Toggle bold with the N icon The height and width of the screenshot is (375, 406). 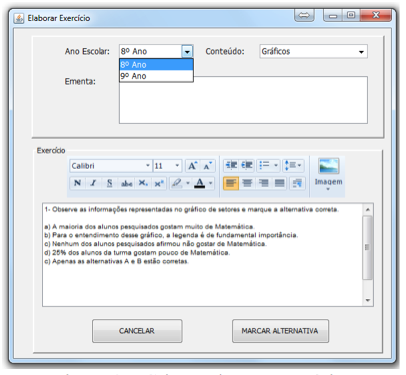coord(77,183)
